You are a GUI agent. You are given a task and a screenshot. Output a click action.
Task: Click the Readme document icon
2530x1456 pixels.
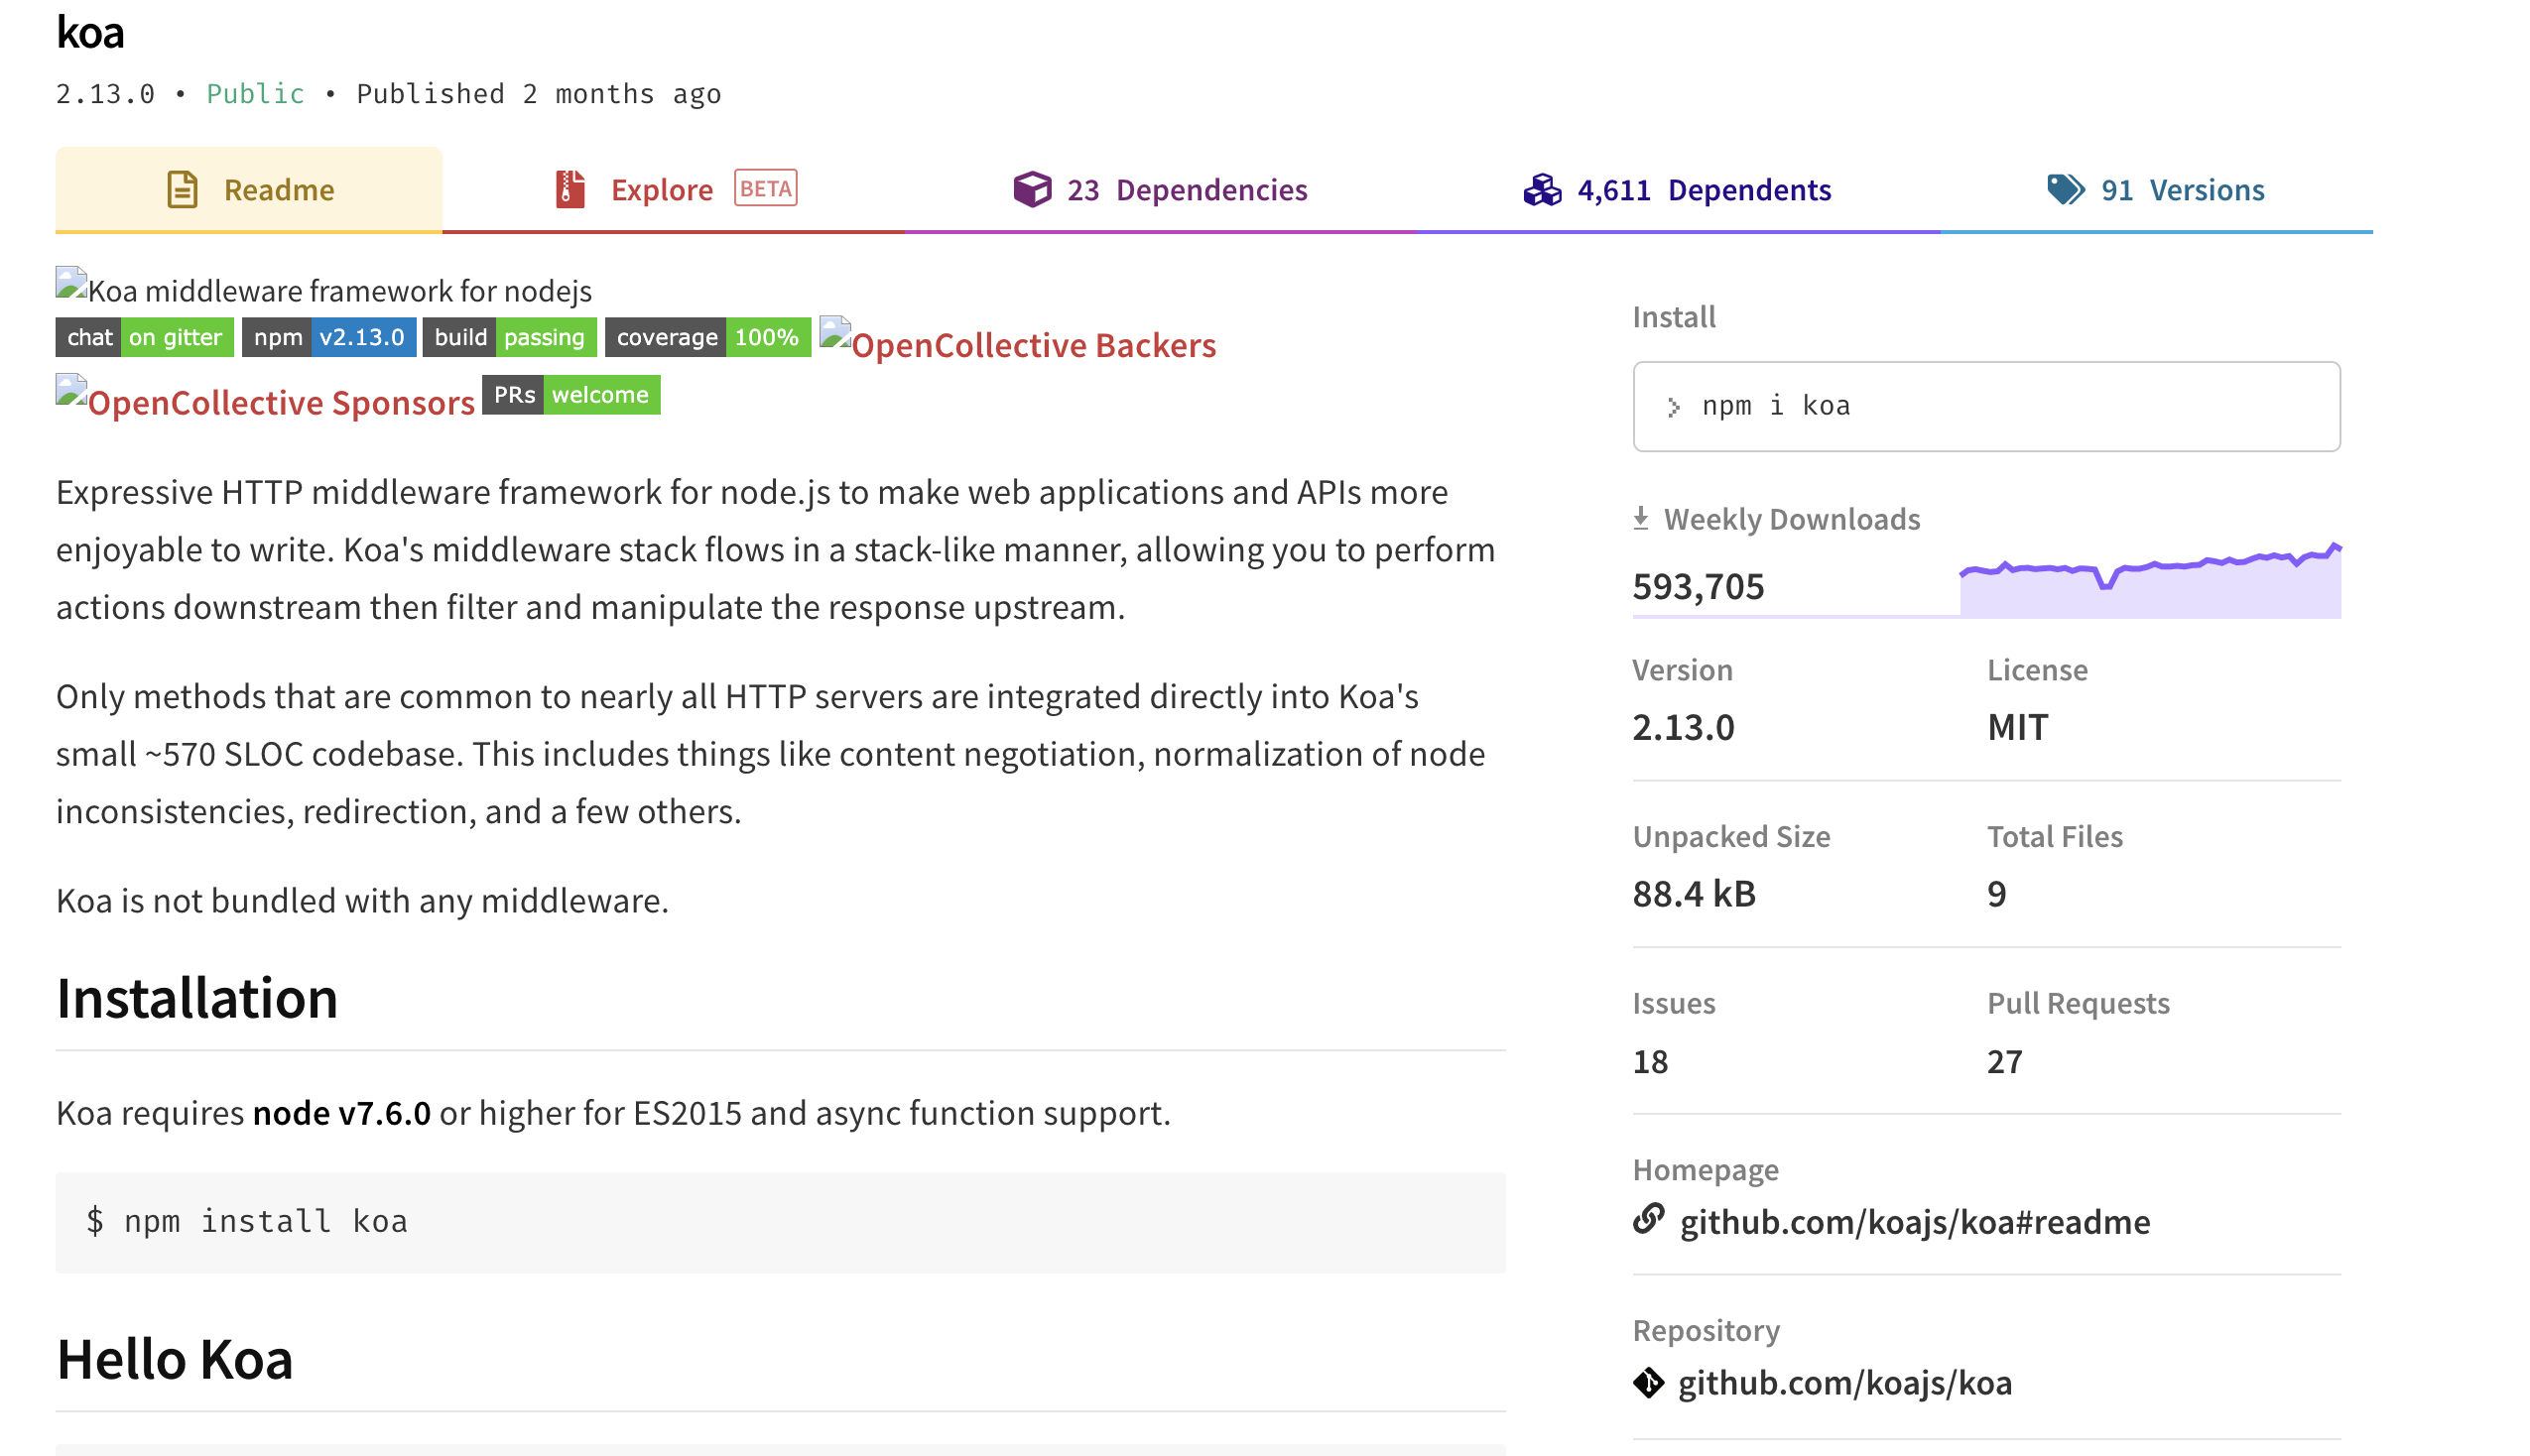tap(182, 189)
